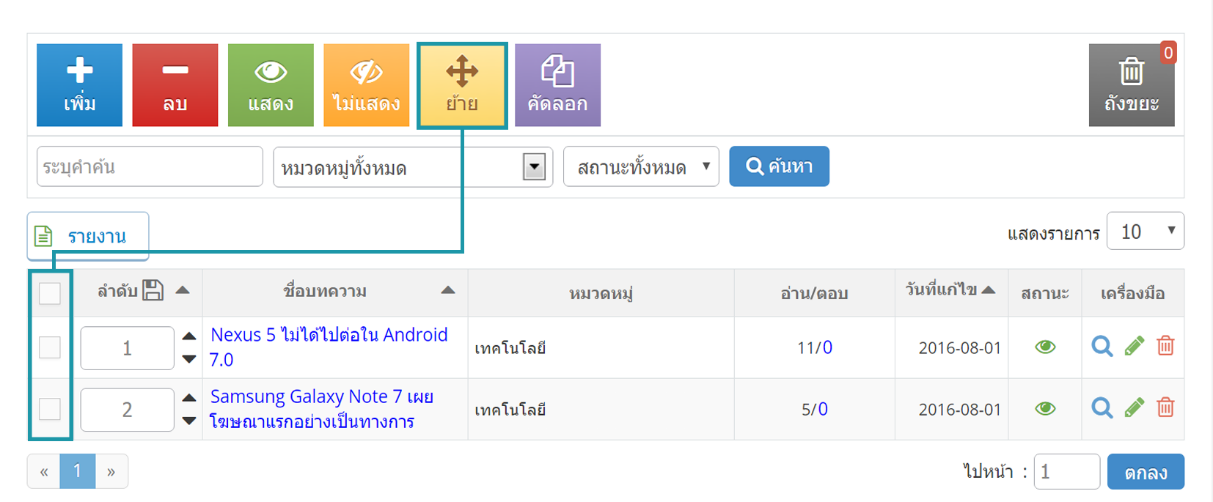The height and width of the screenshot is (502, 1213).
Task: Click the red ลบ (delete) minus button
Action: (175, 85)
